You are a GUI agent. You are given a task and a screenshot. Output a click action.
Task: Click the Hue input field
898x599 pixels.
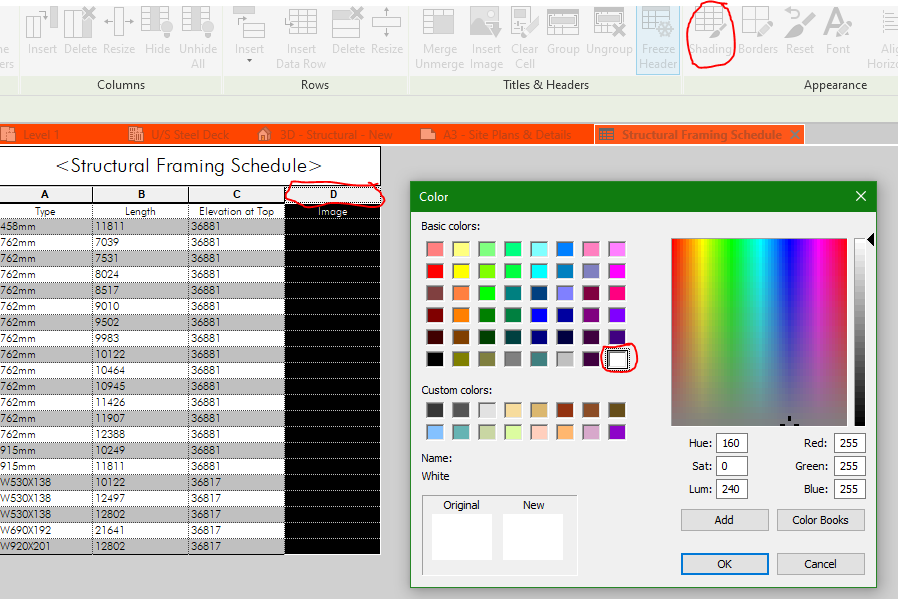tap(731, 443)
